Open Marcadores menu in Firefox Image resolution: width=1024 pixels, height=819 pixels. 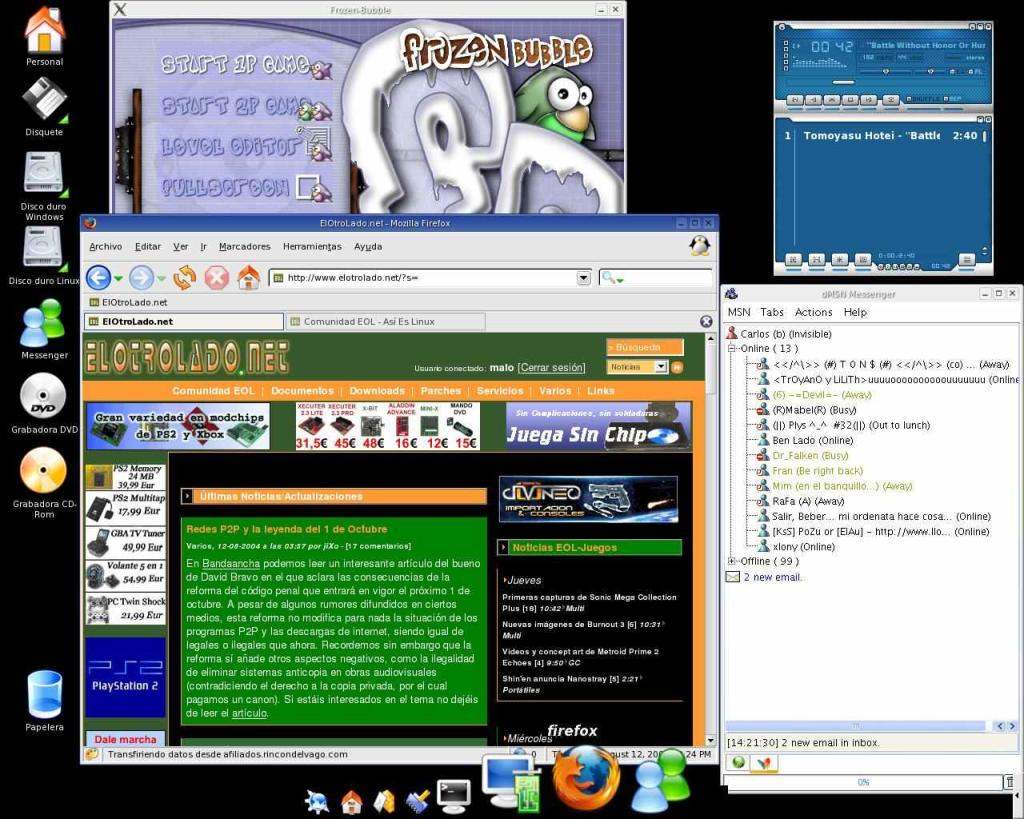[x=245, y=246]
